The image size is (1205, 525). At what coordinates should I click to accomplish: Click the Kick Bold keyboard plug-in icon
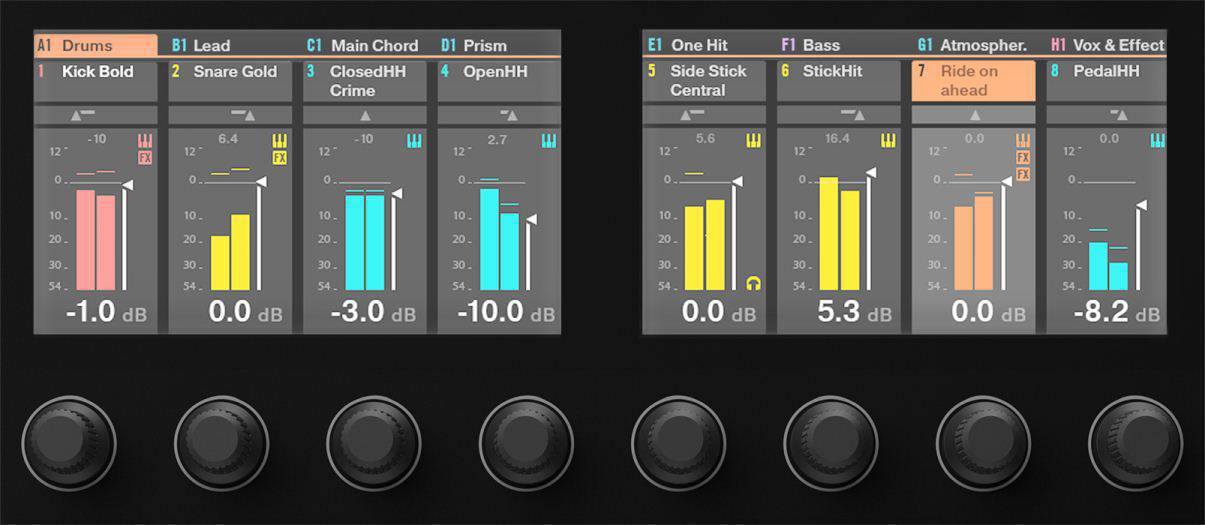coord(145,141)
